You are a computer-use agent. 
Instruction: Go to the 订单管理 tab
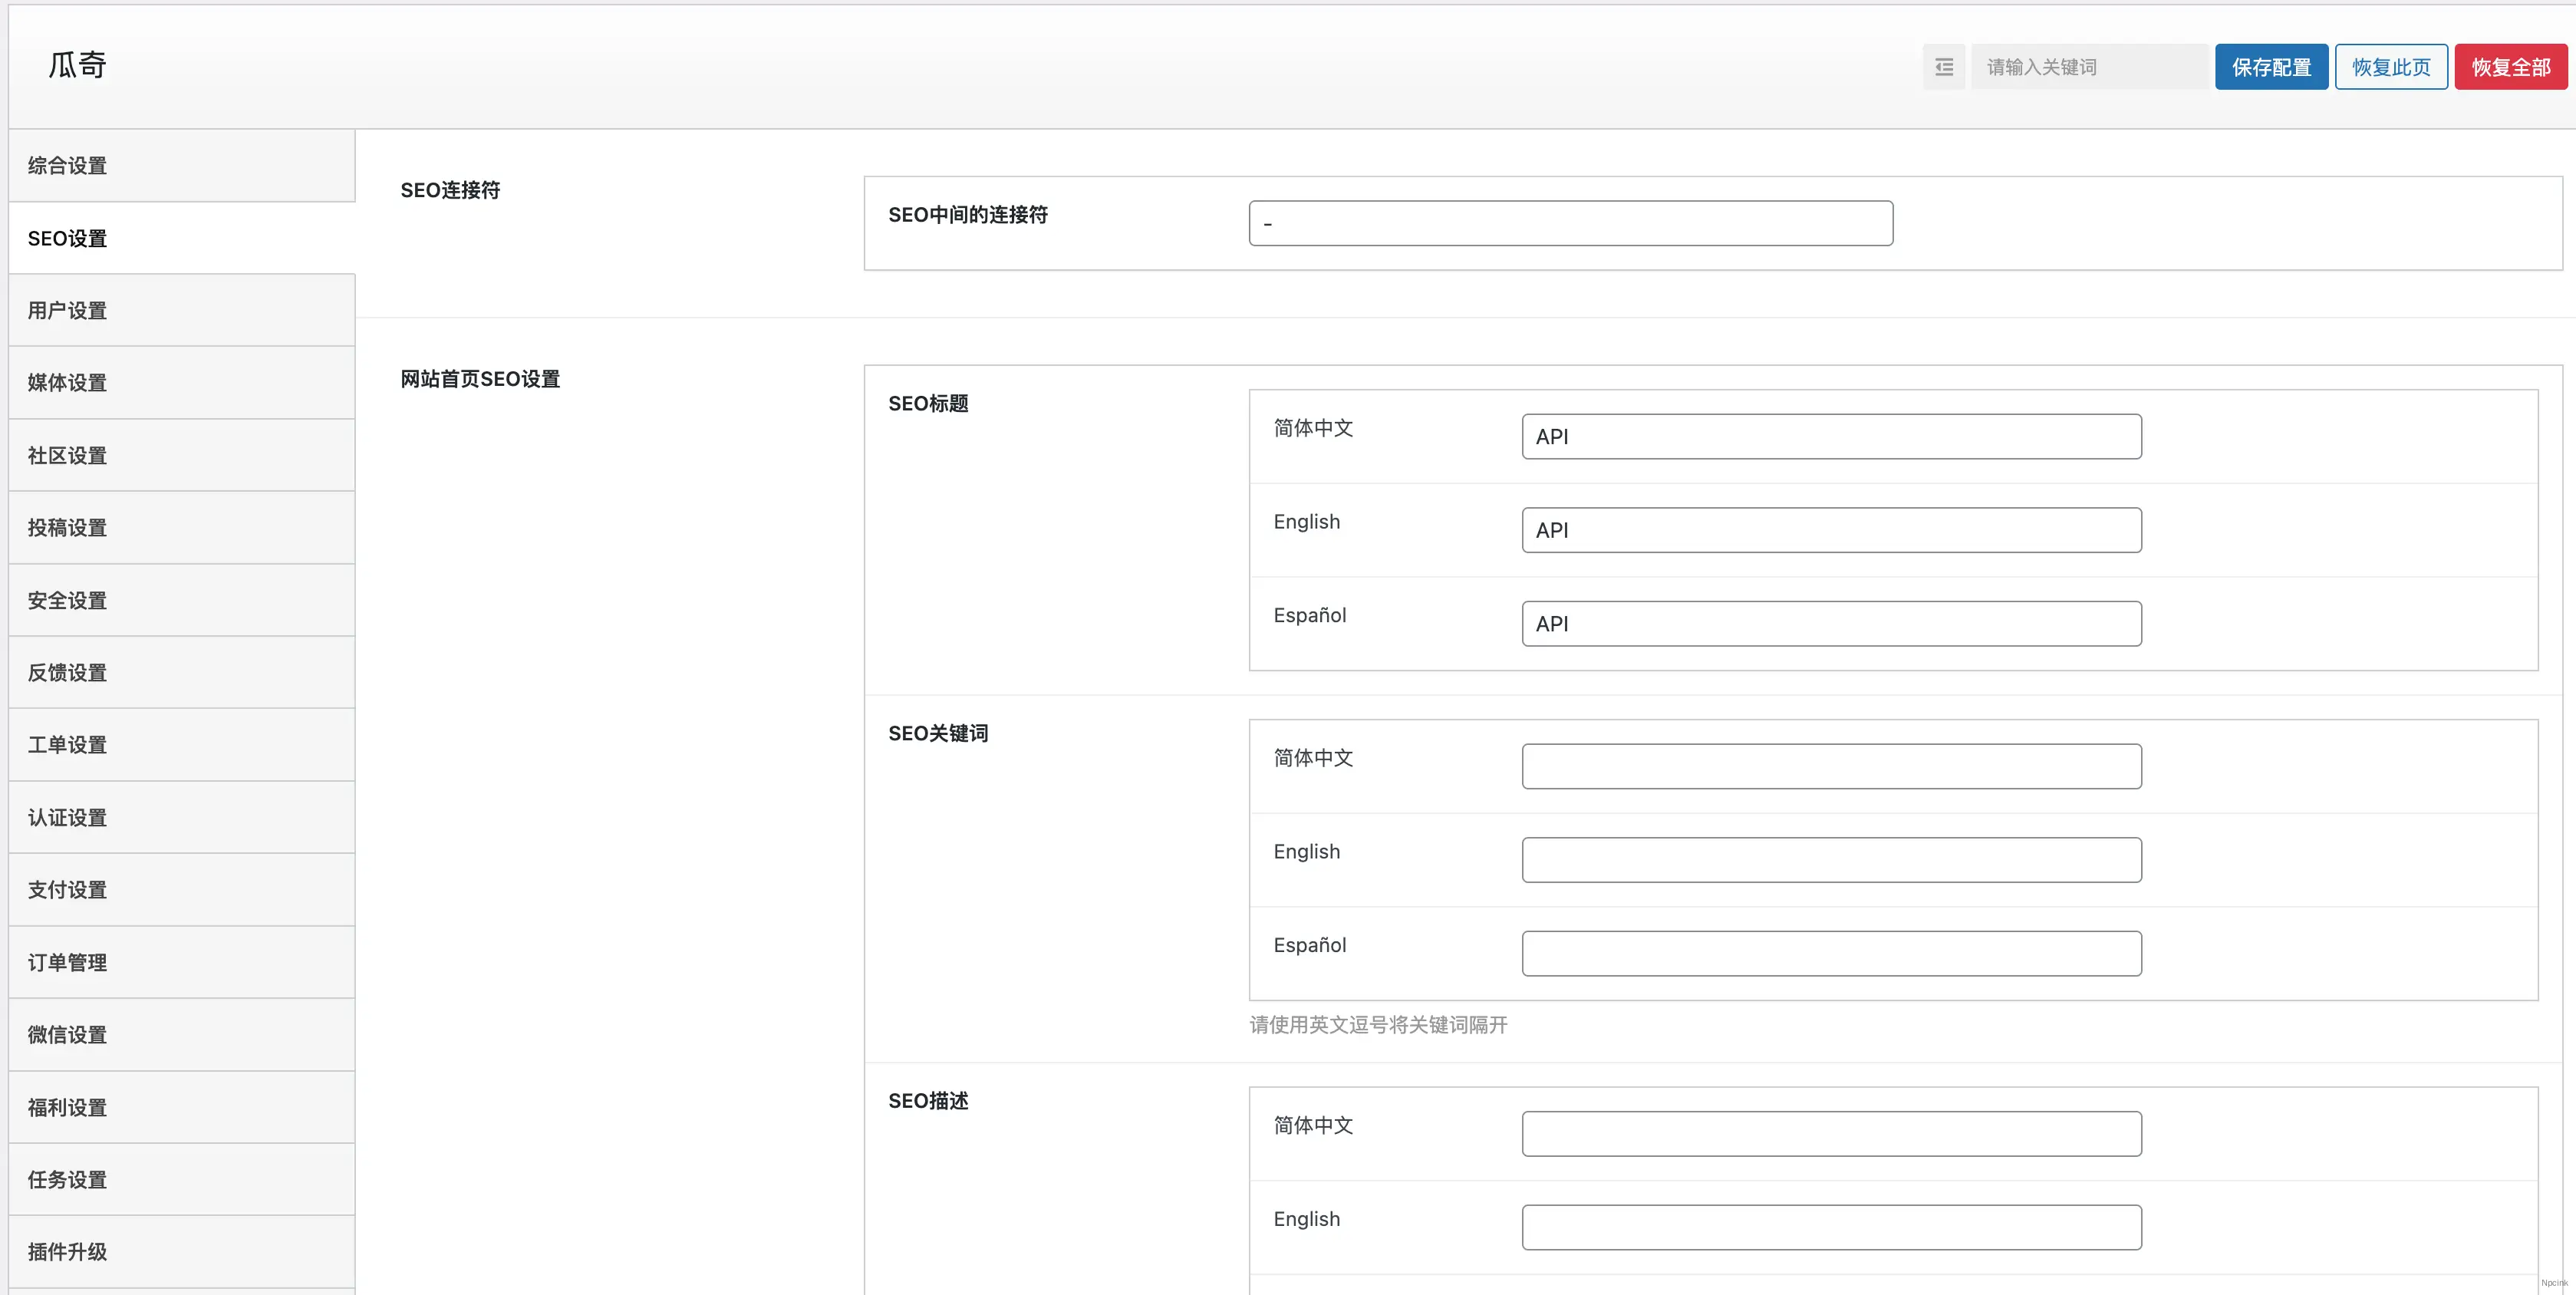182,963
